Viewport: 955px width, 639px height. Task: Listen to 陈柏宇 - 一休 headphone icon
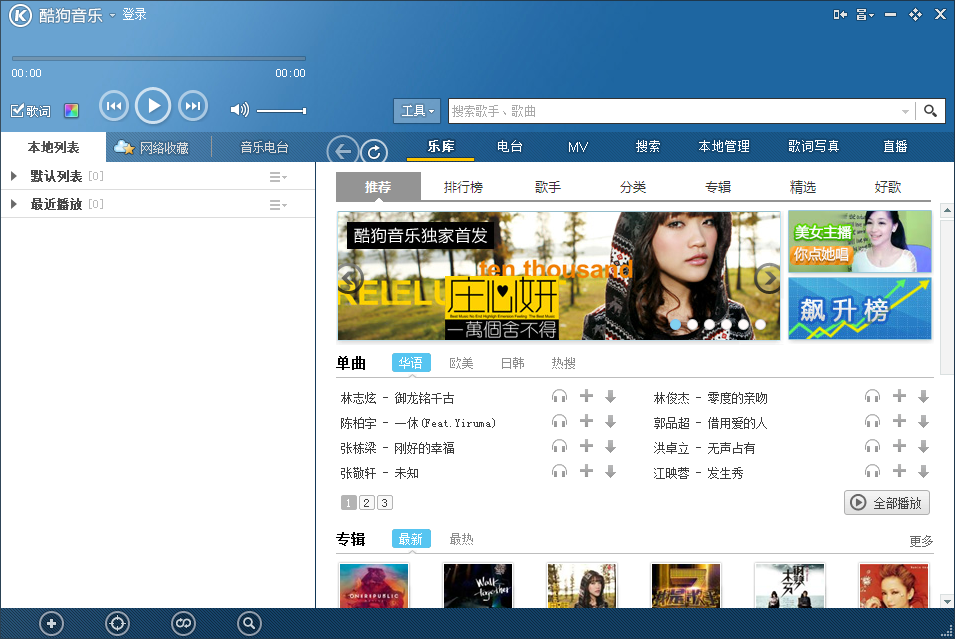pyautogui.click(x=559, y=422)
